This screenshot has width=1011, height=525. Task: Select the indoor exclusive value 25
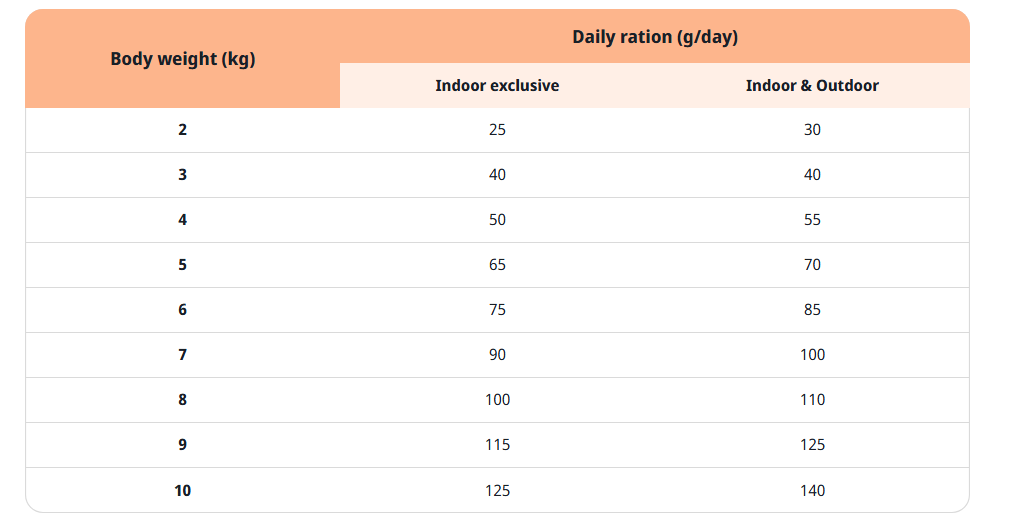pyautogui.click(x=497, y=130)
